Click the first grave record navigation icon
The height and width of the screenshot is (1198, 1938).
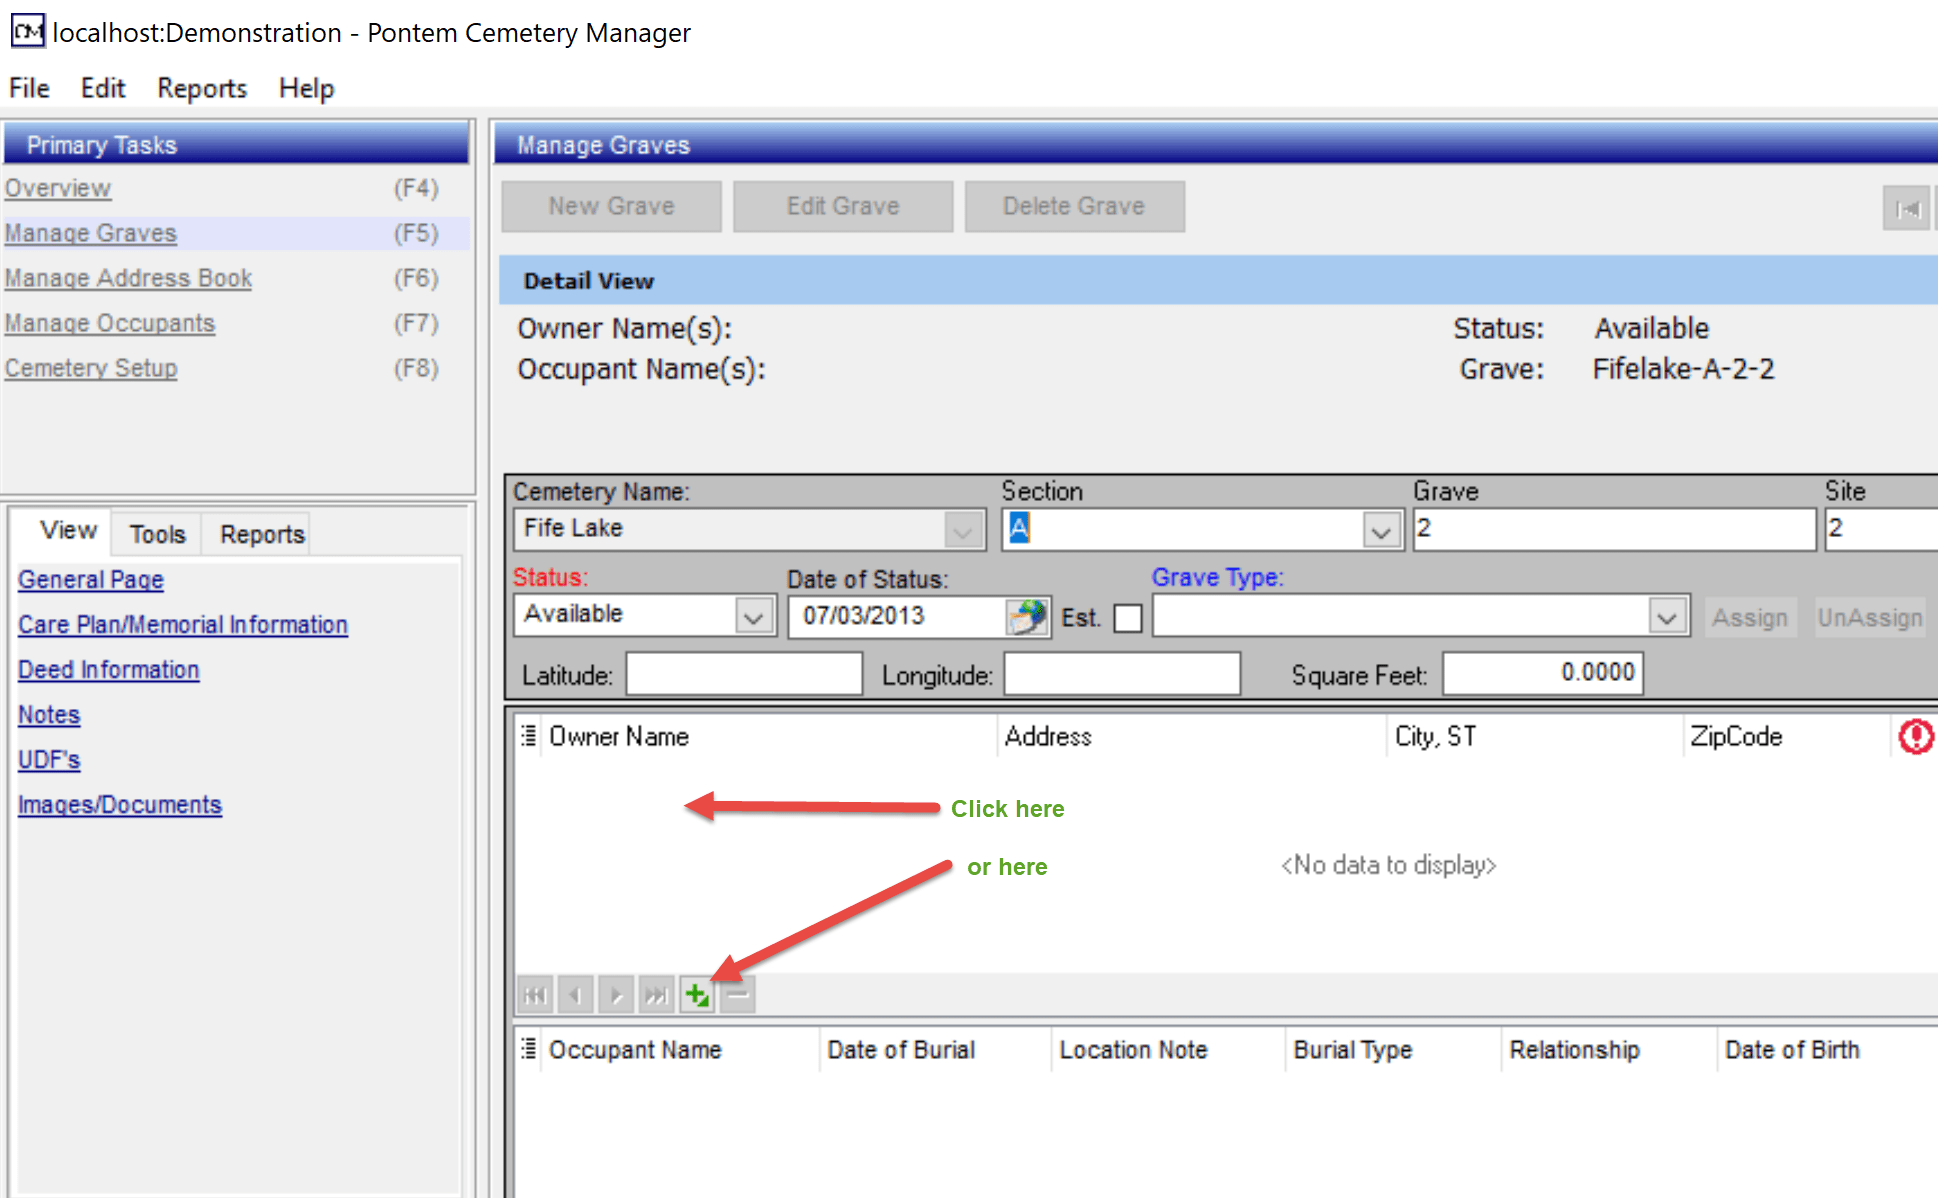tap(1906, 208)
